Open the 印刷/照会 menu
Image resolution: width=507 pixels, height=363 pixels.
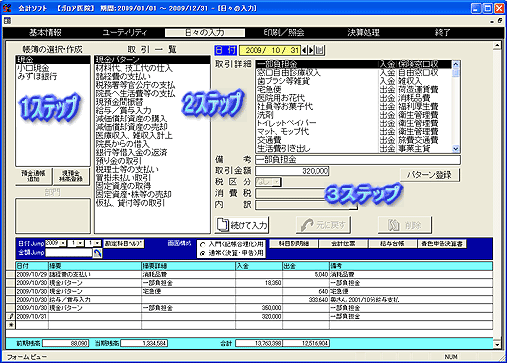click(x=284, y=32)
